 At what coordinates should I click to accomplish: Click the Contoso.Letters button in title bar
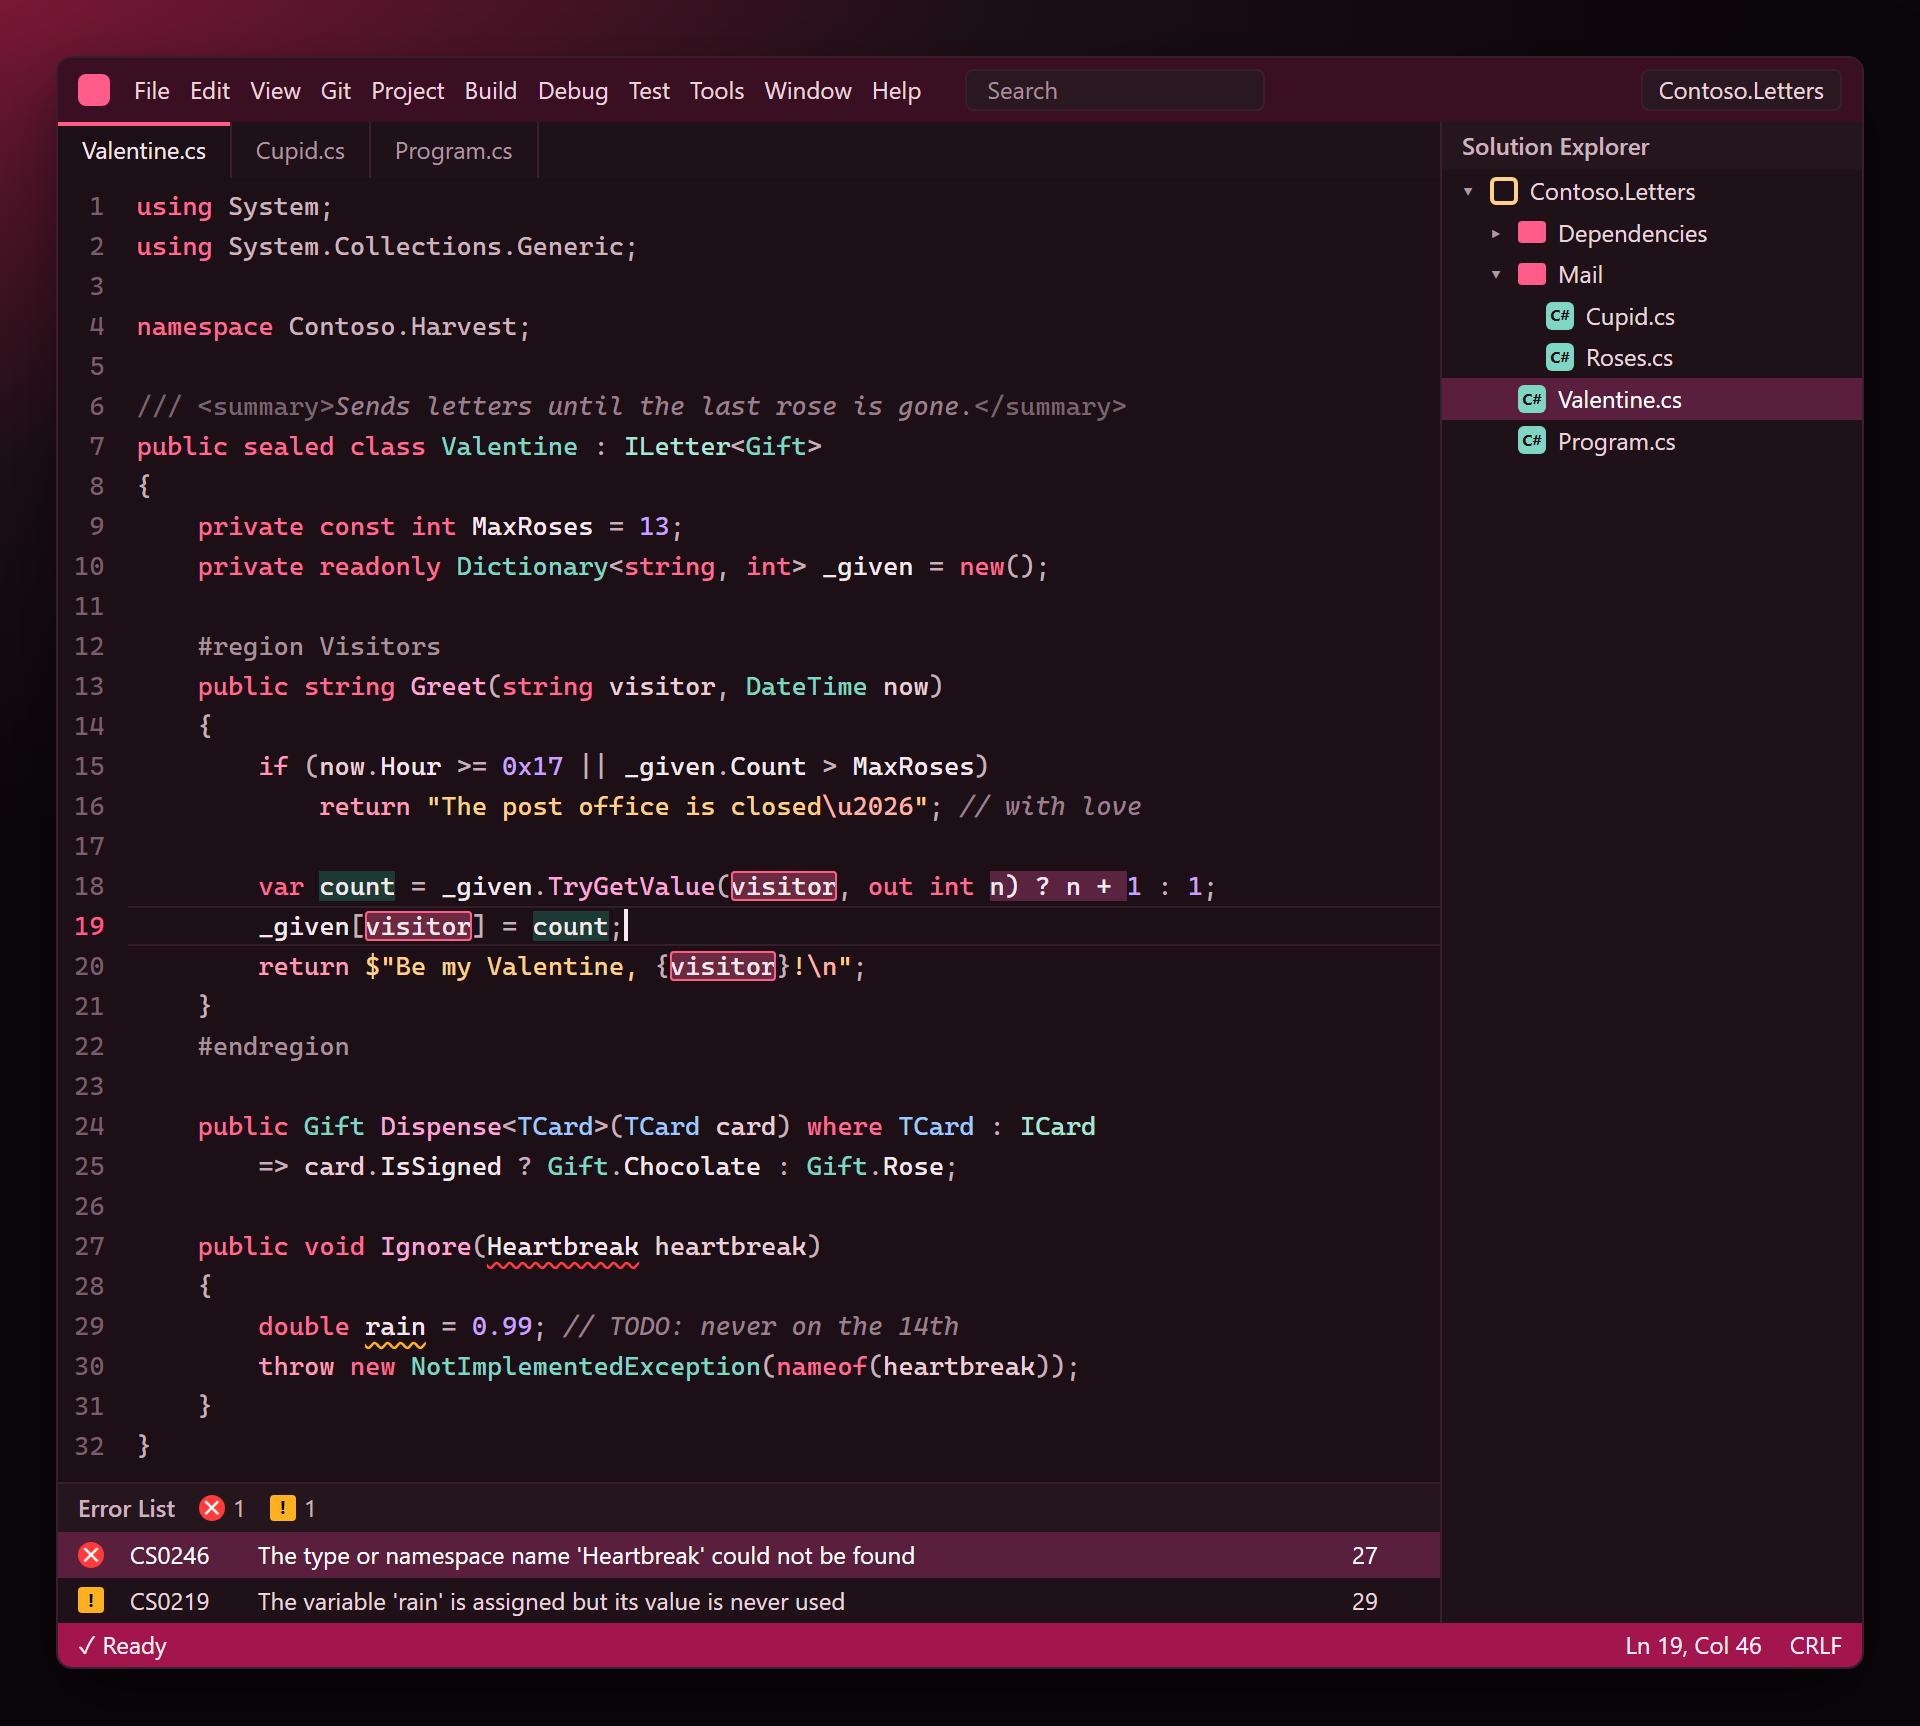coord(1740,90)
